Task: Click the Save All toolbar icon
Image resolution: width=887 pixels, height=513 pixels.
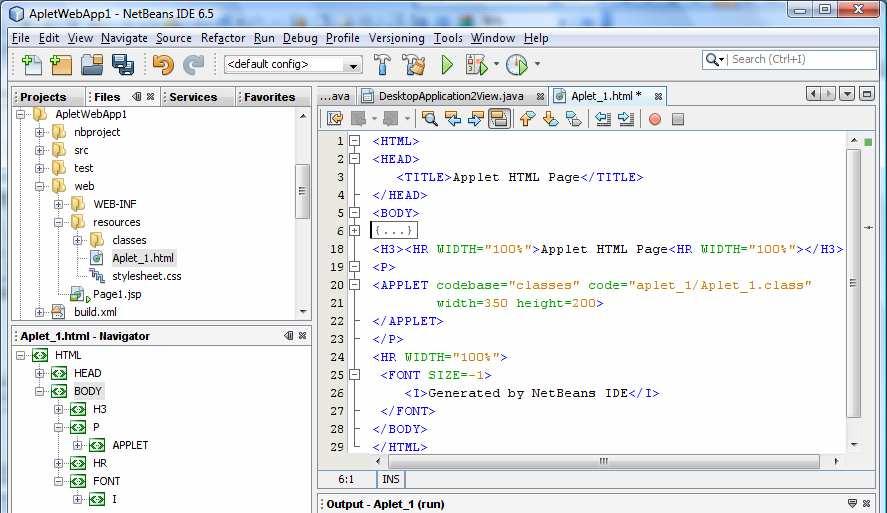Action: 123,65
